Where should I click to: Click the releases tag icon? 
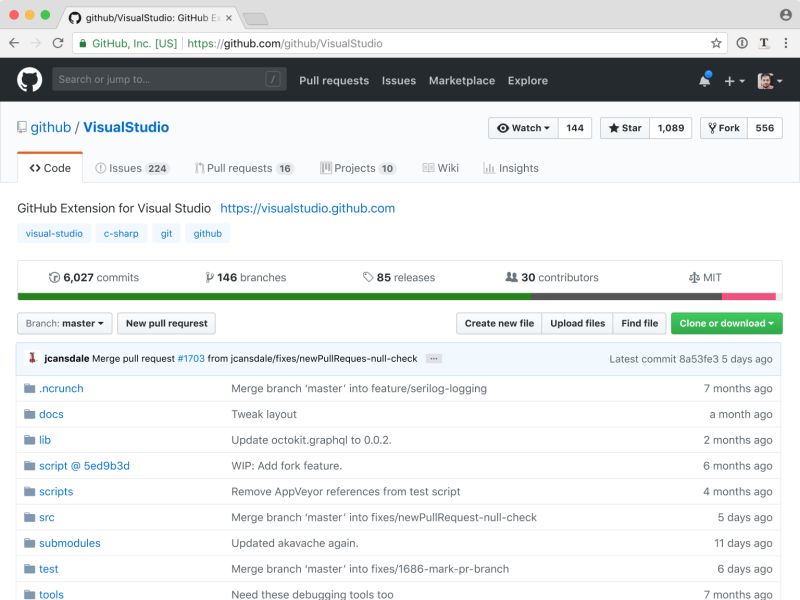pyautogui.click(x=368, y=277)
